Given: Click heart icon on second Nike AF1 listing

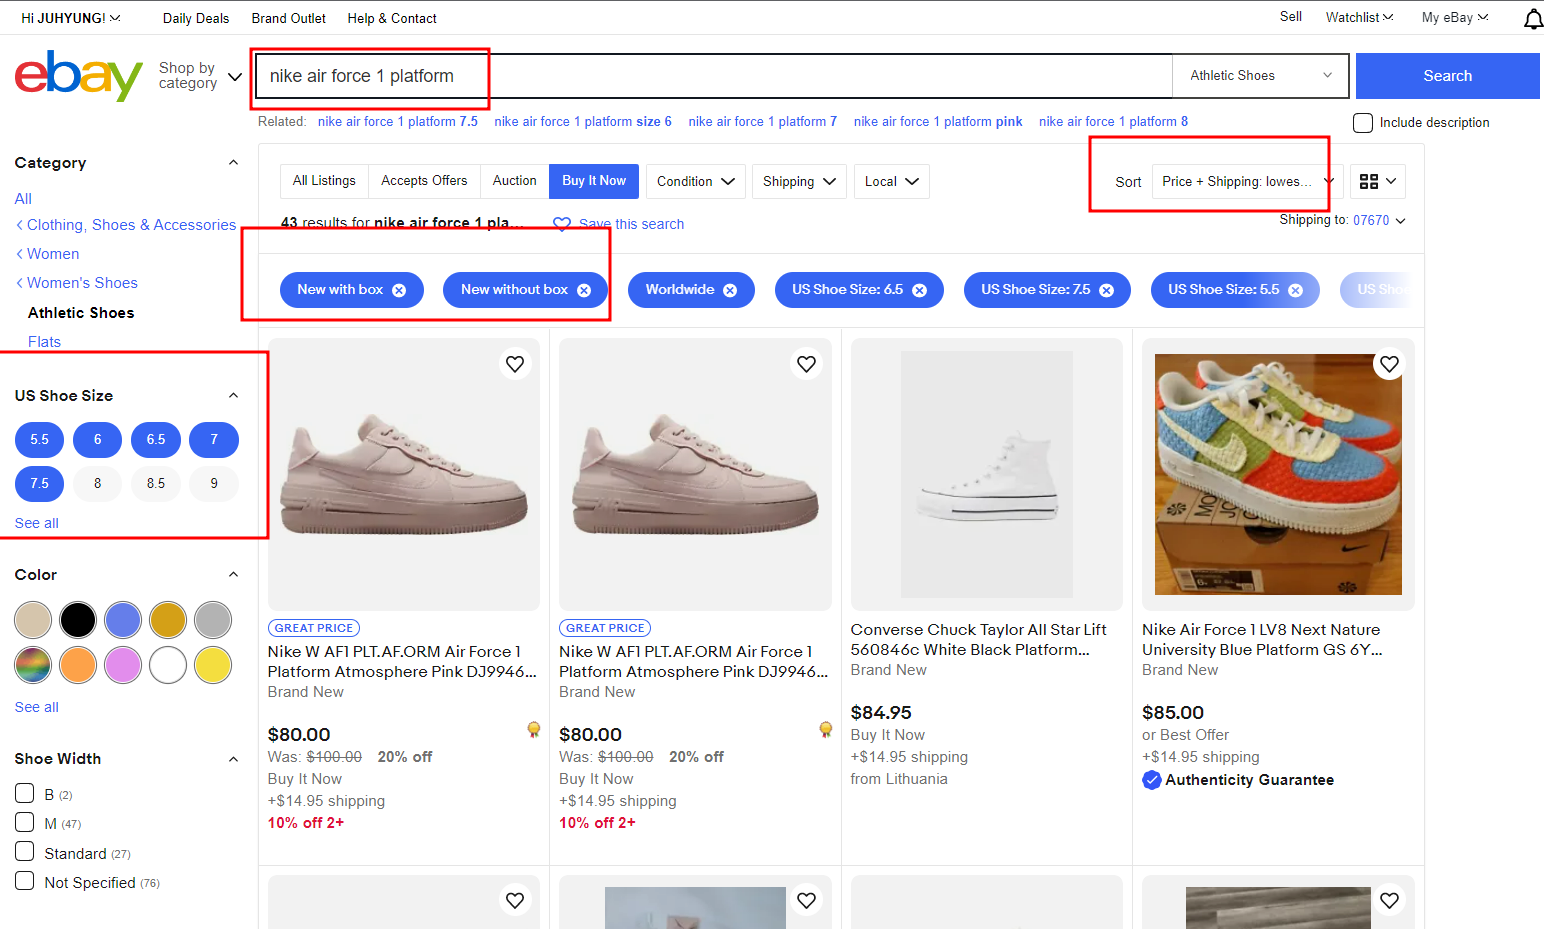Looking at the screenshot, I should (x=806, y=364).
